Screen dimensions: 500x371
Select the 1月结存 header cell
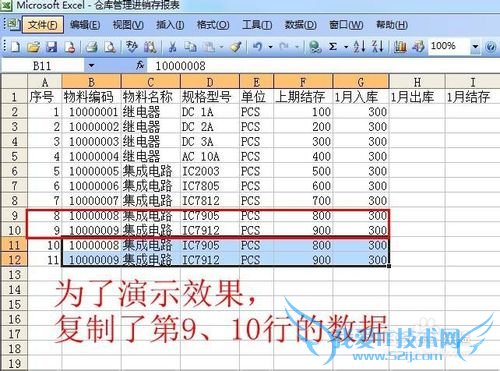click(473, 97)
